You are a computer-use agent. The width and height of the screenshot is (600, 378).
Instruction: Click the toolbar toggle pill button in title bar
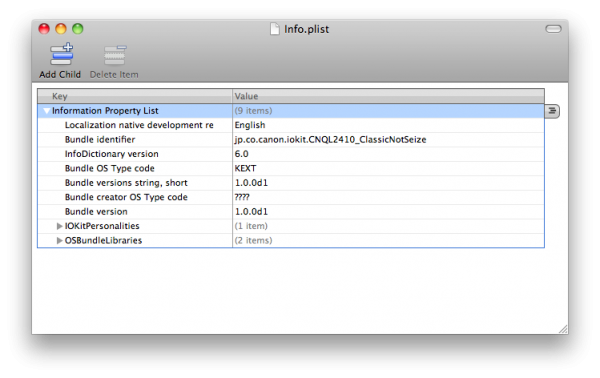[553, 29]
